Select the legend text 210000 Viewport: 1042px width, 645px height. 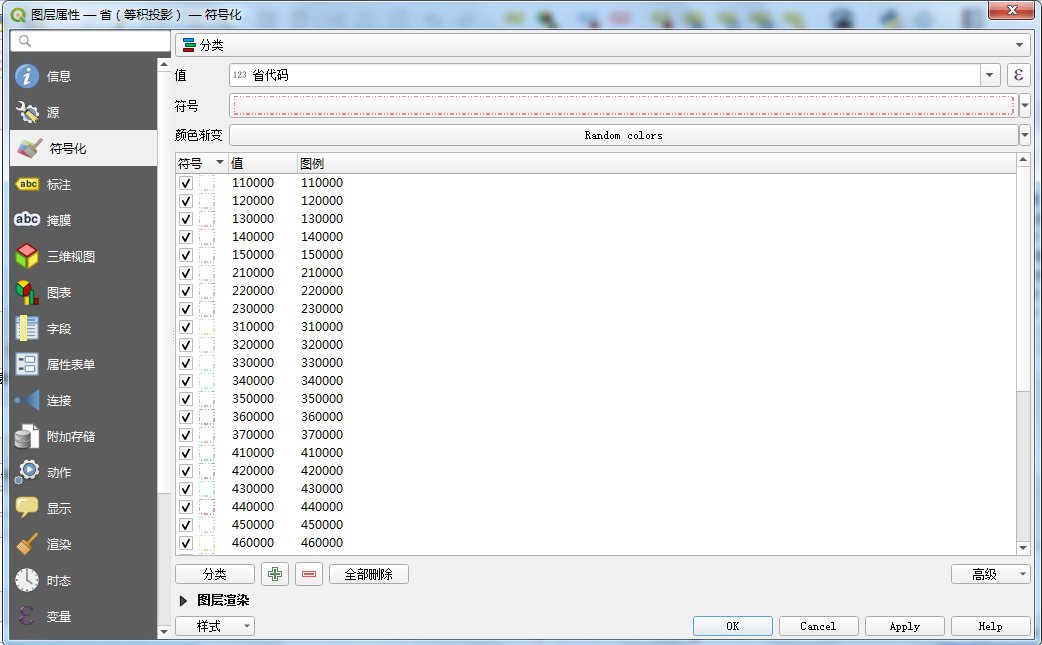[322, 273]
